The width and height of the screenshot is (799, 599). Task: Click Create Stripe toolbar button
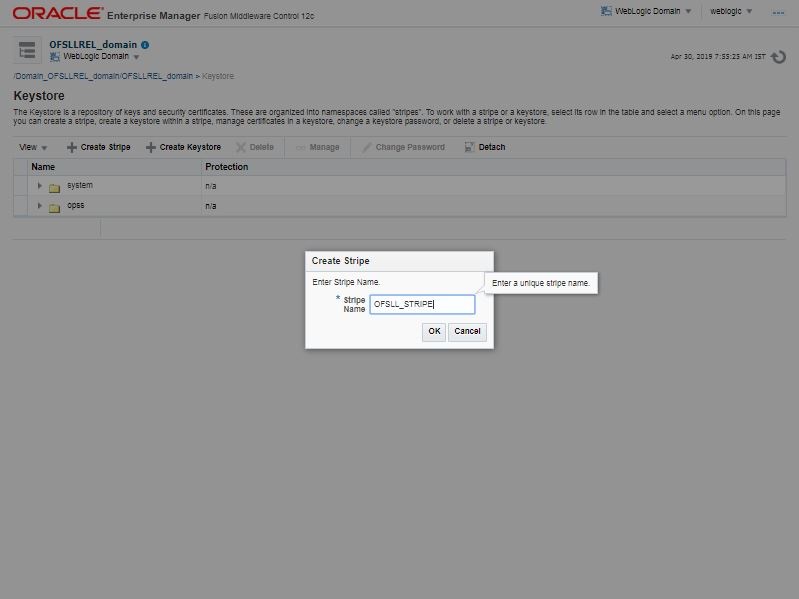pos(99,147)
